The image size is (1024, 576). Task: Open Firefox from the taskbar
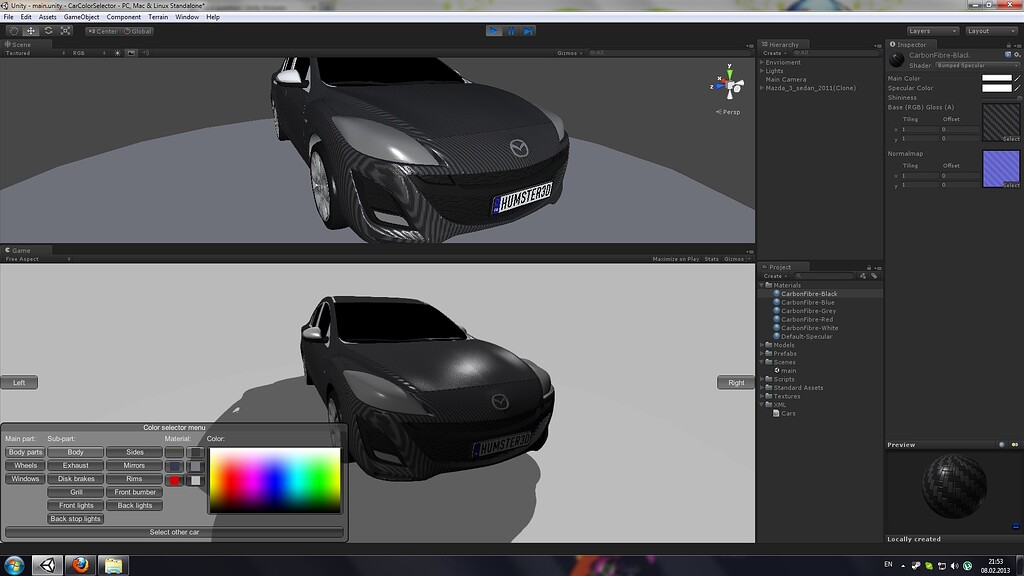pos(80,565)
